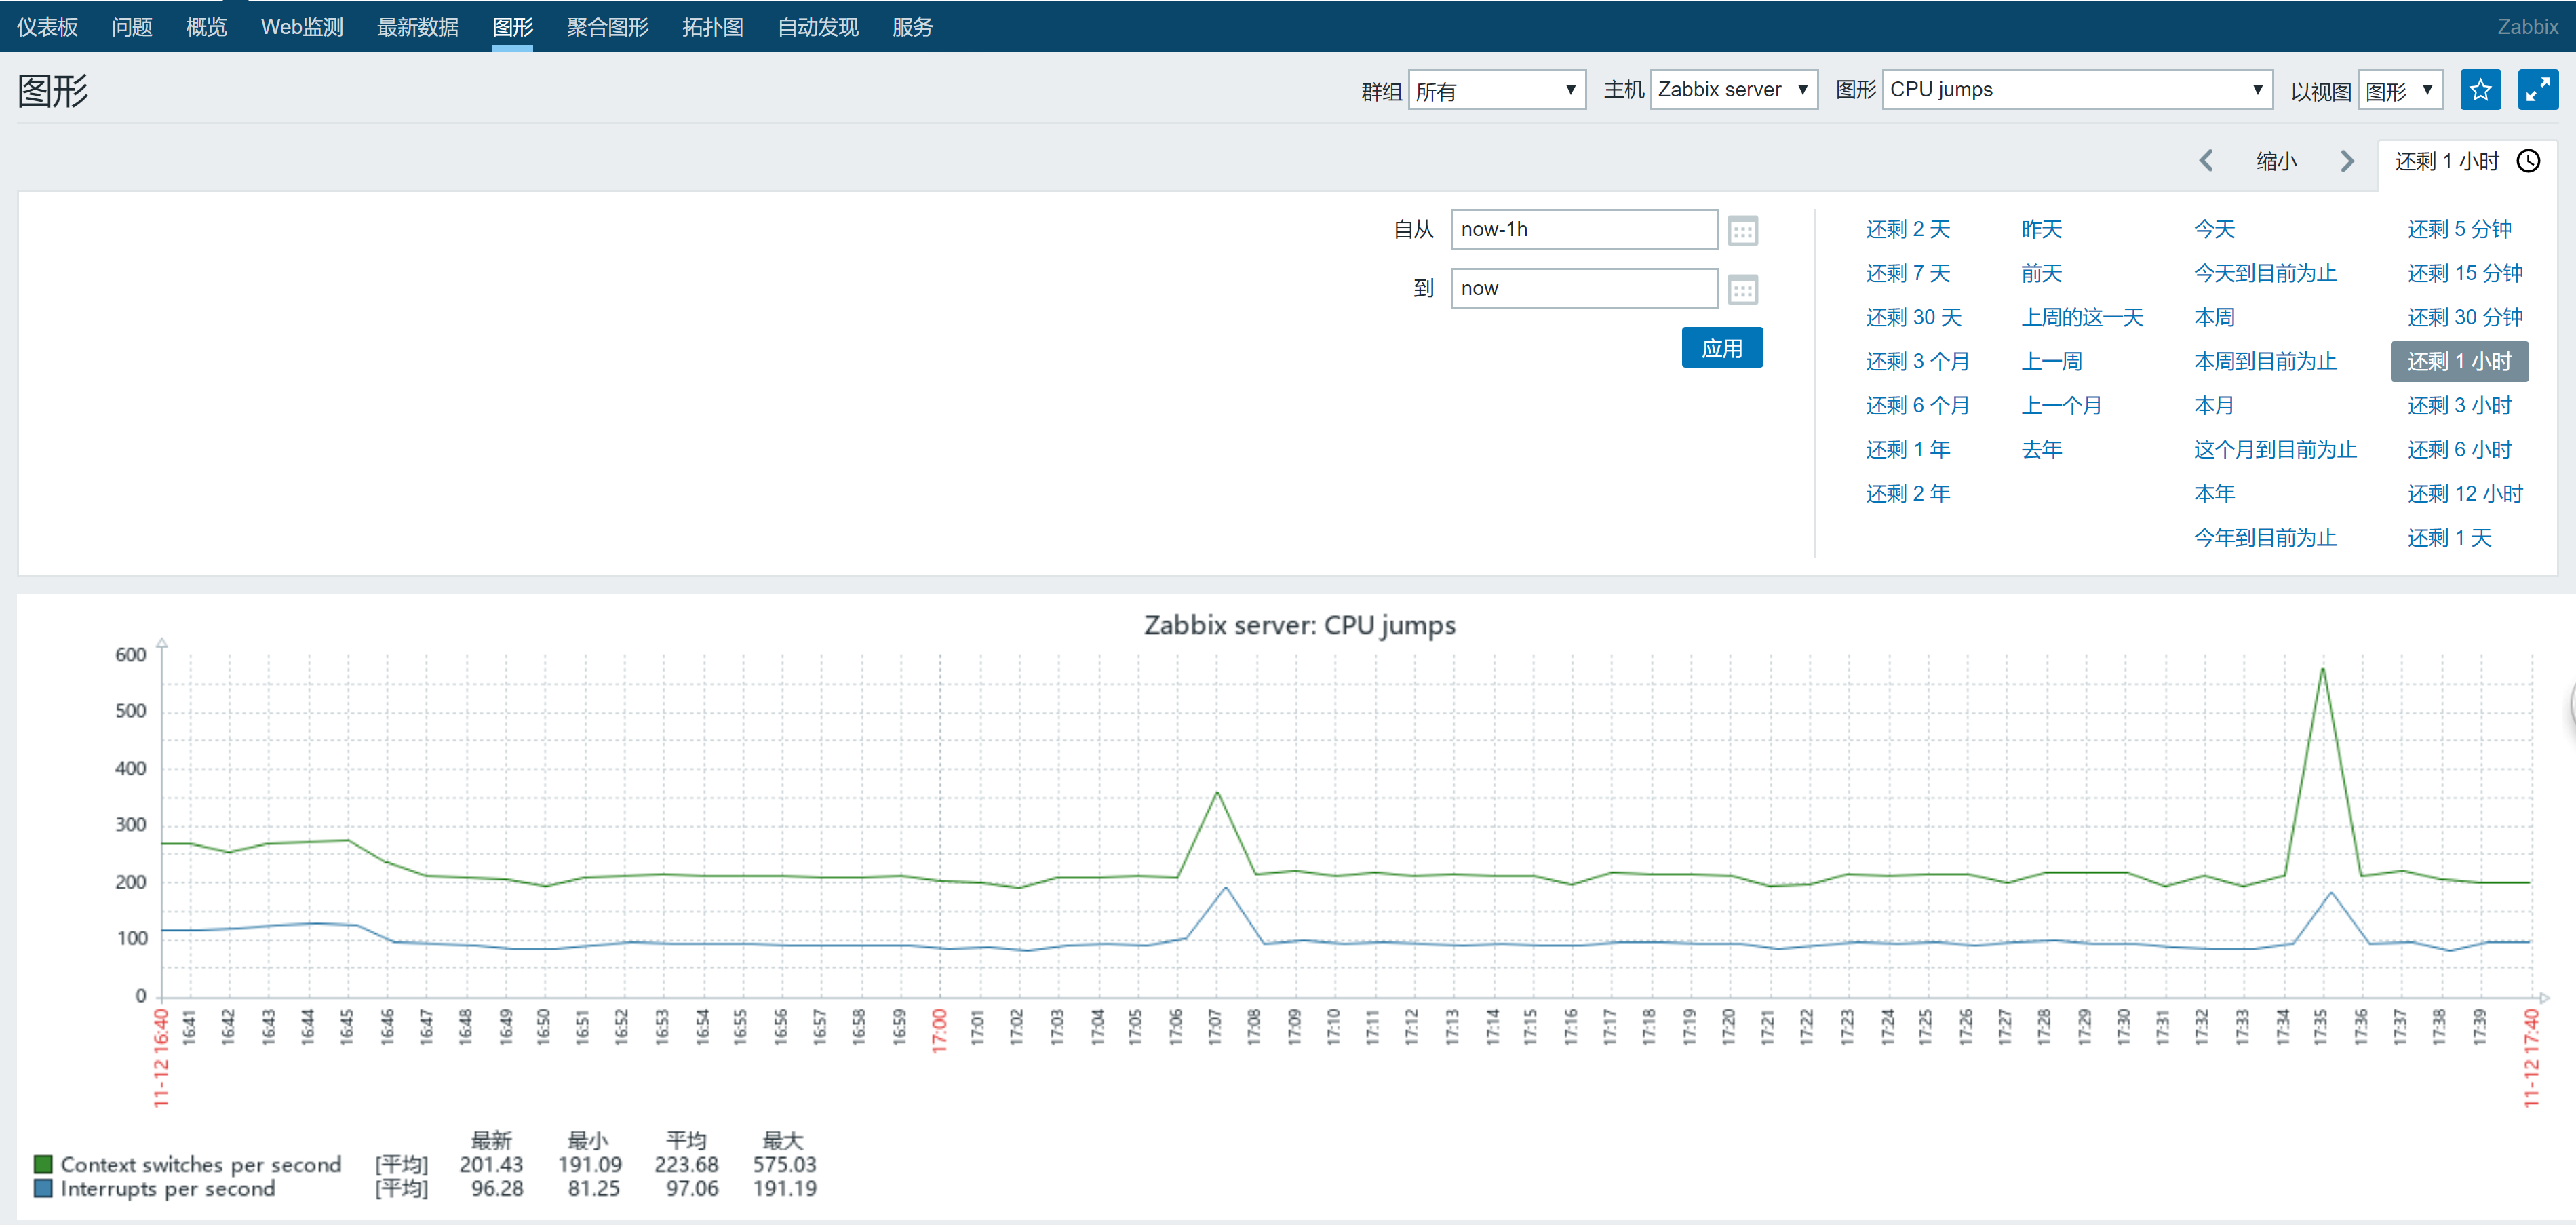This screenshot has width=2576, height=1225.
Task: Open calendar picker beside 到 field
Action: tap(1743, 290)
